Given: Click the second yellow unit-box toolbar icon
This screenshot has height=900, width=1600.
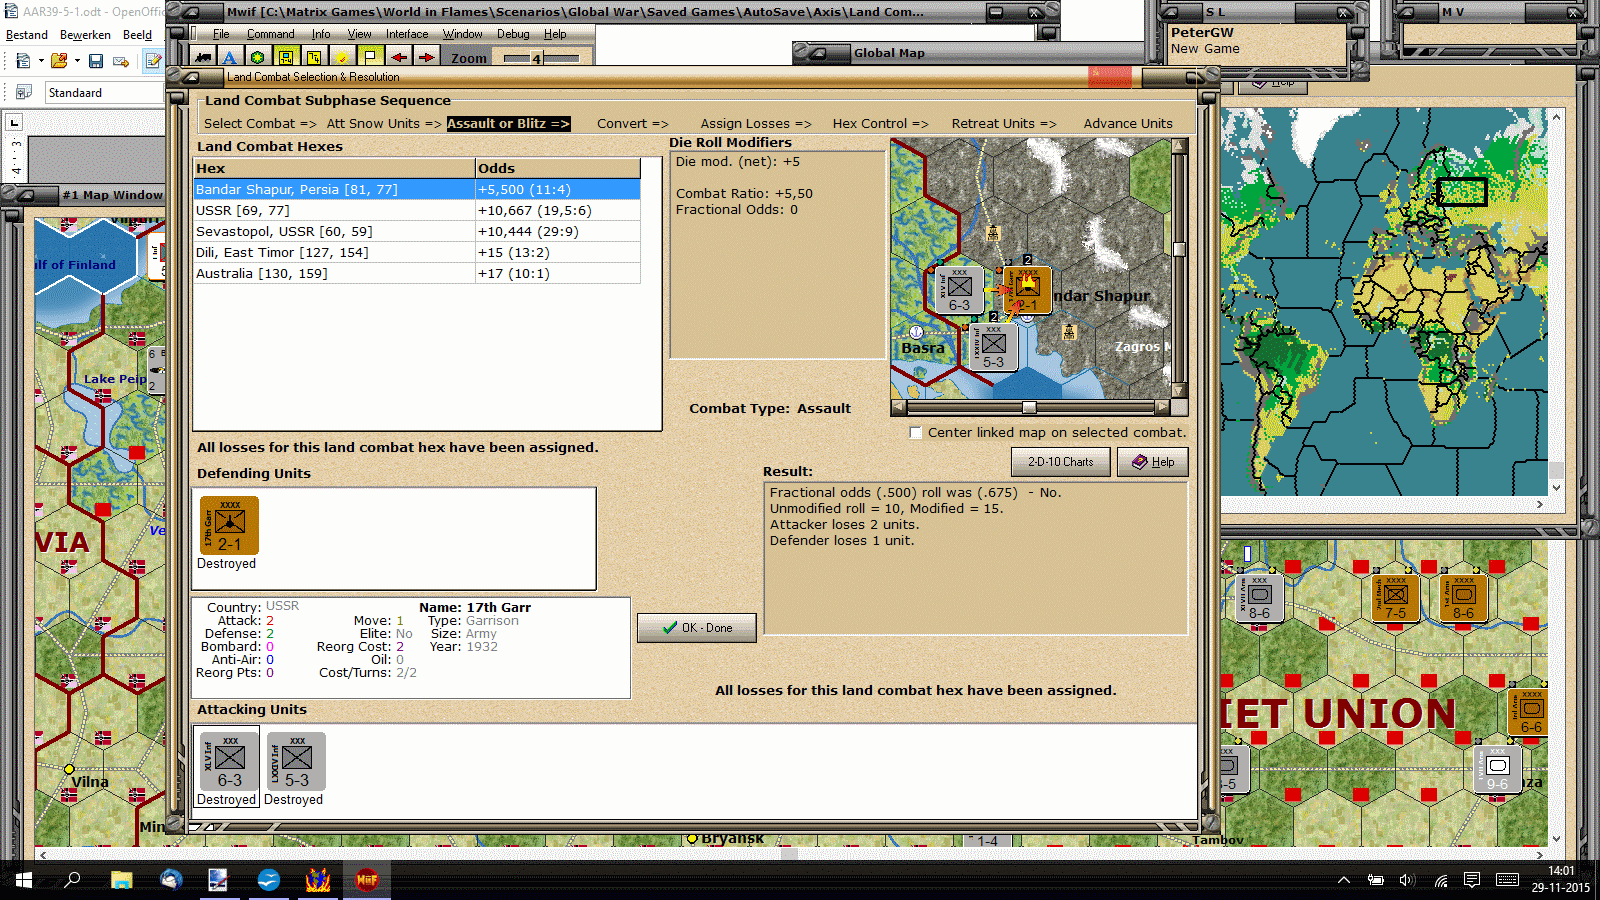Looking at the screenshot, I should [x=314, y=58].
